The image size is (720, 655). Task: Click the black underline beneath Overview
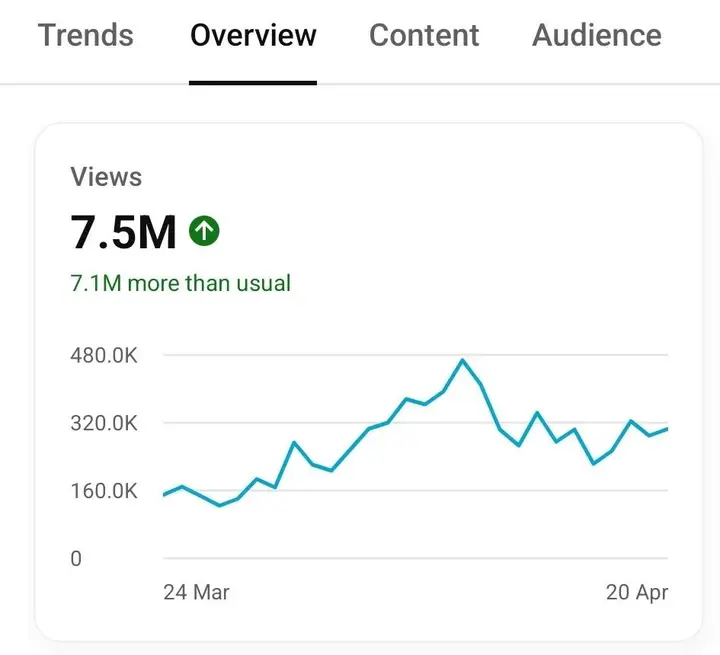pos(253,83)
